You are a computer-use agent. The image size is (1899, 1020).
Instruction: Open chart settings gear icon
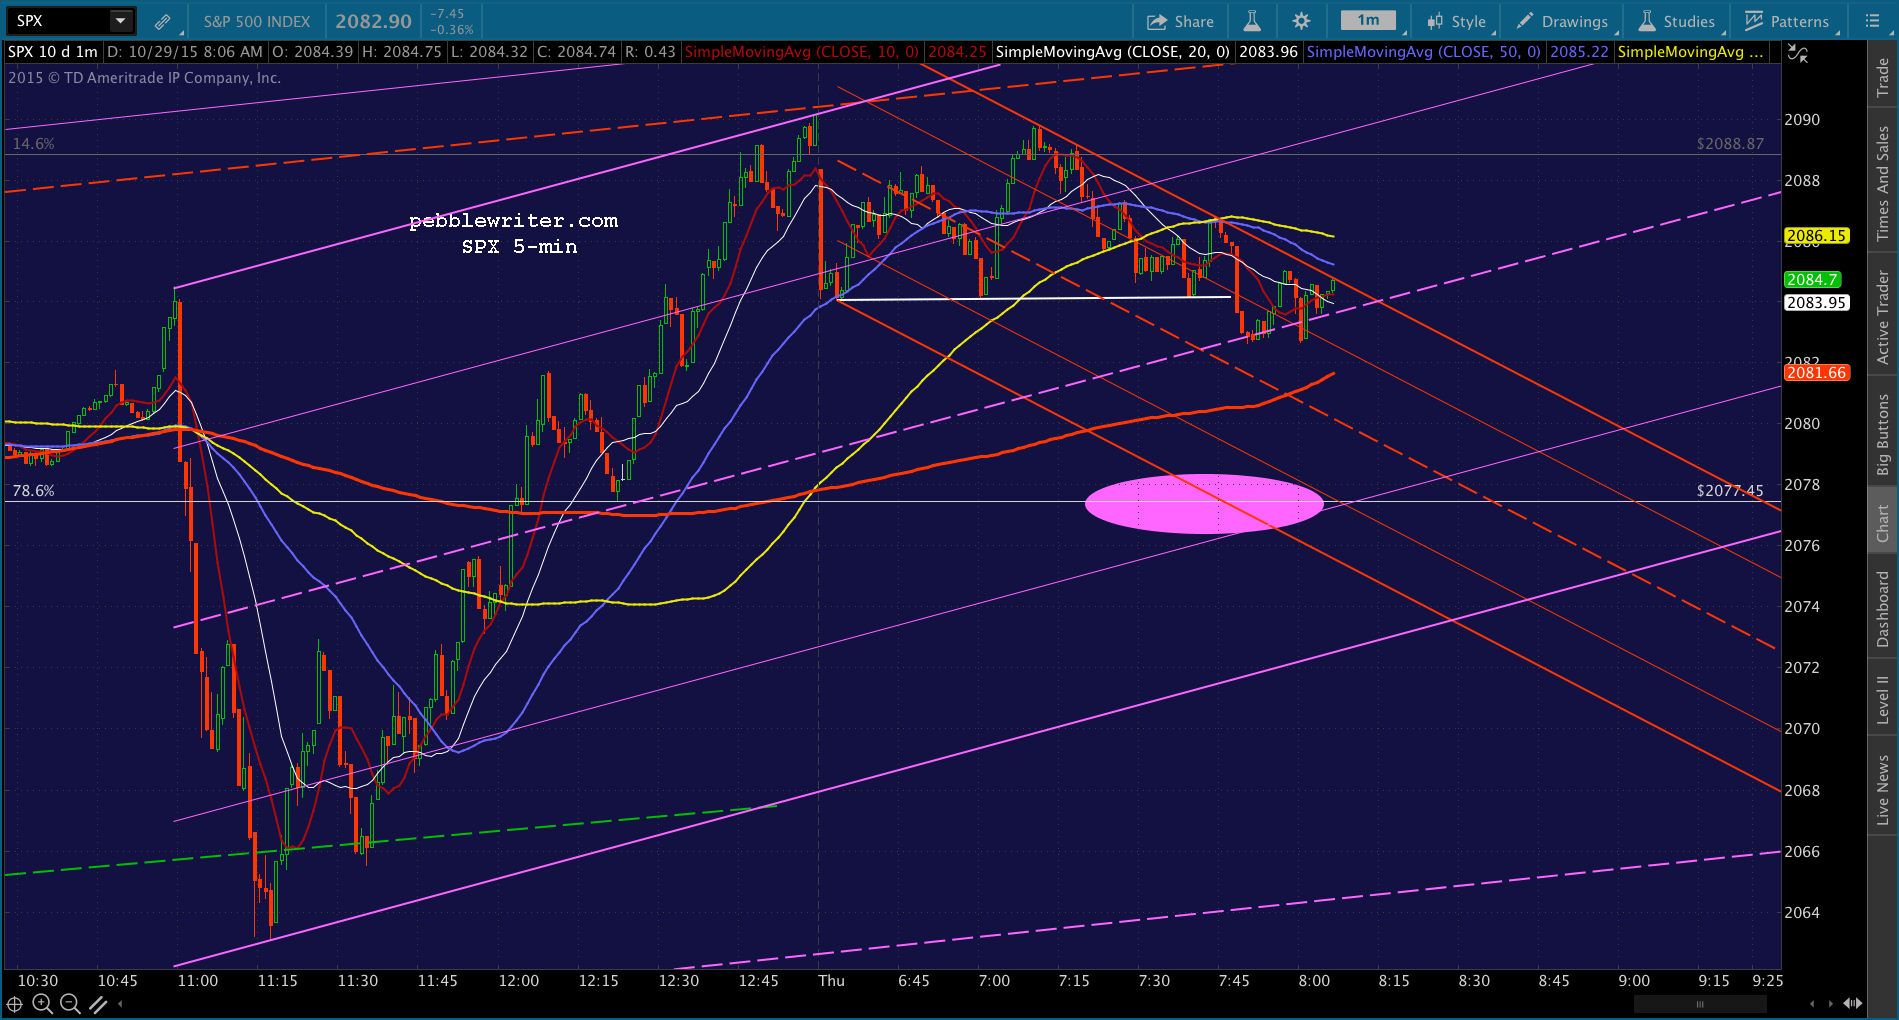click(x=1301, y=21)
